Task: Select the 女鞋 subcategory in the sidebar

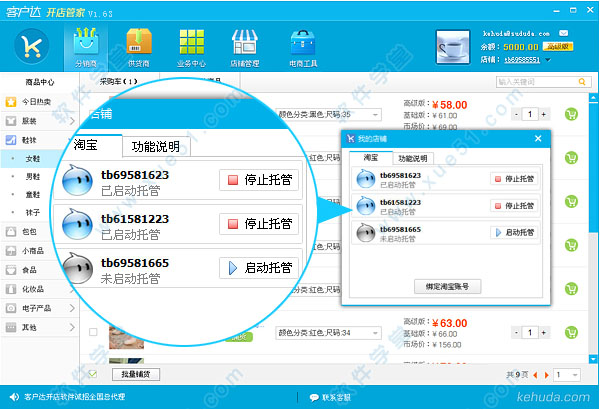Action: (32, 158)
